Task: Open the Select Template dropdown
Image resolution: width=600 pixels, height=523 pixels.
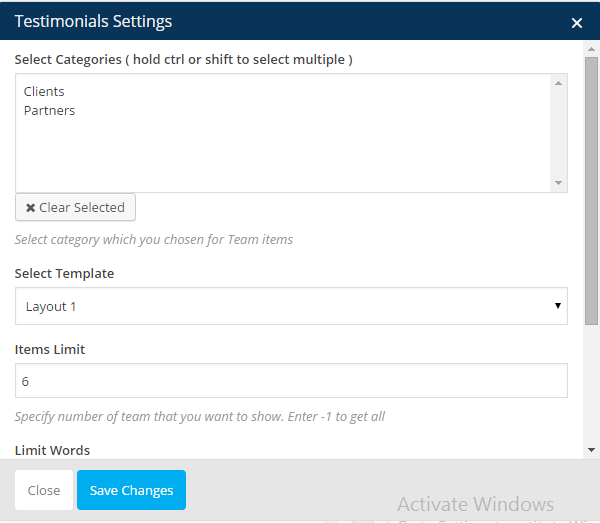Action: pos(291,306)
